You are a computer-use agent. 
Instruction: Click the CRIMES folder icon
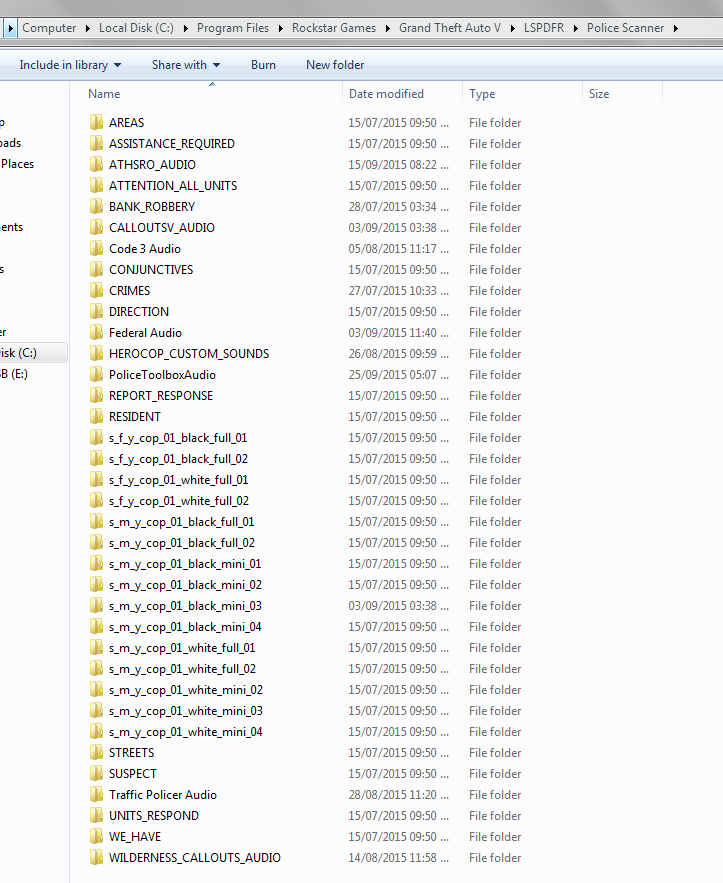tap(96, 291)
